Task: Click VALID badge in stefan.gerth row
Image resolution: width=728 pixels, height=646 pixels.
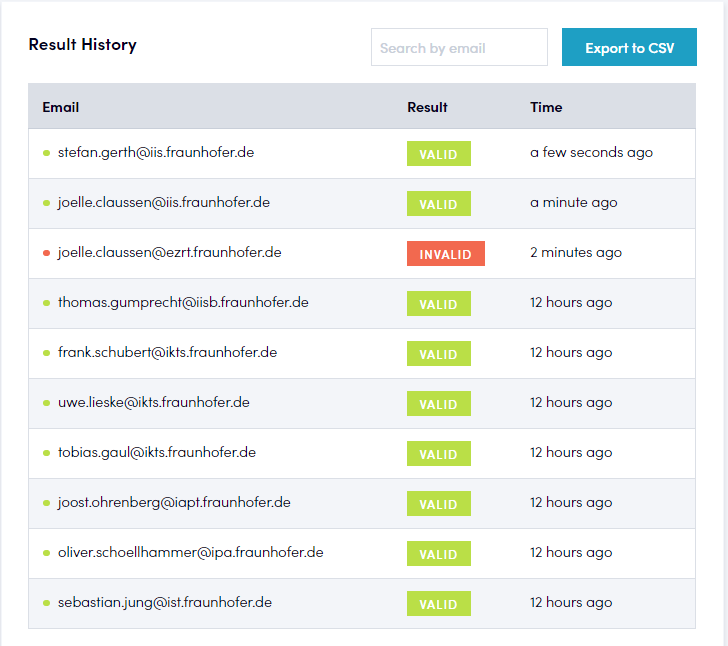Action: point(438,154)
